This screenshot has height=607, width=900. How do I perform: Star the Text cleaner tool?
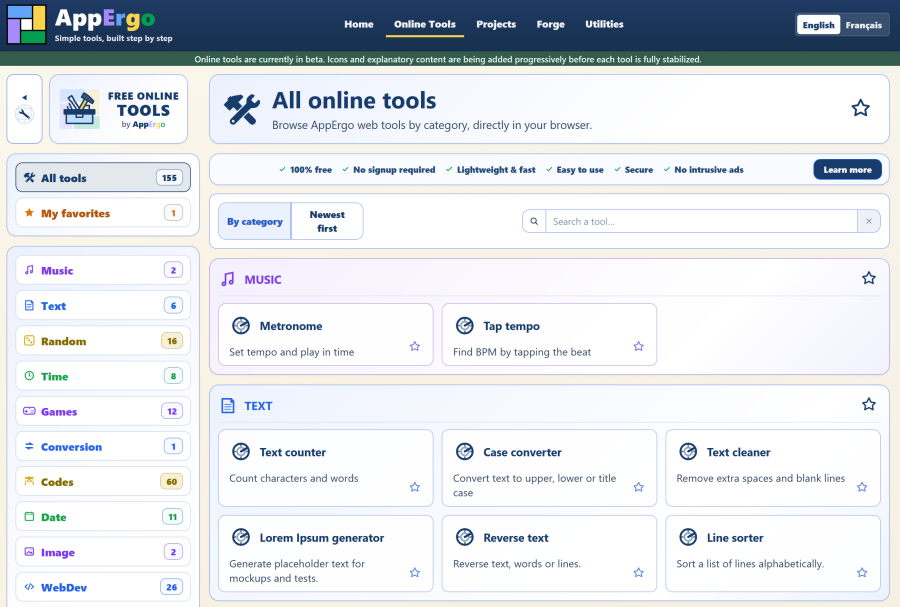pos(862,487)
